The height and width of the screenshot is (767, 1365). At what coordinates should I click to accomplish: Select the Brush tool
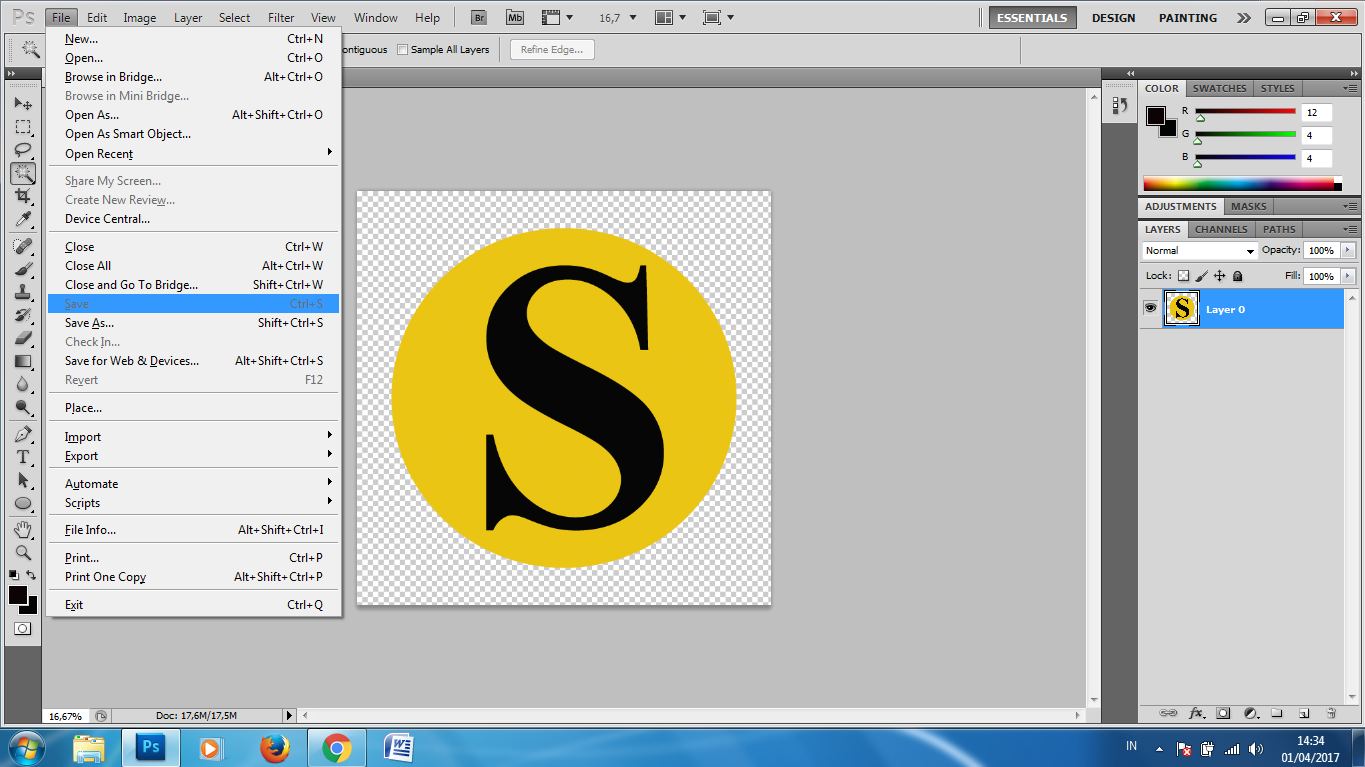(x=23, y=267)
